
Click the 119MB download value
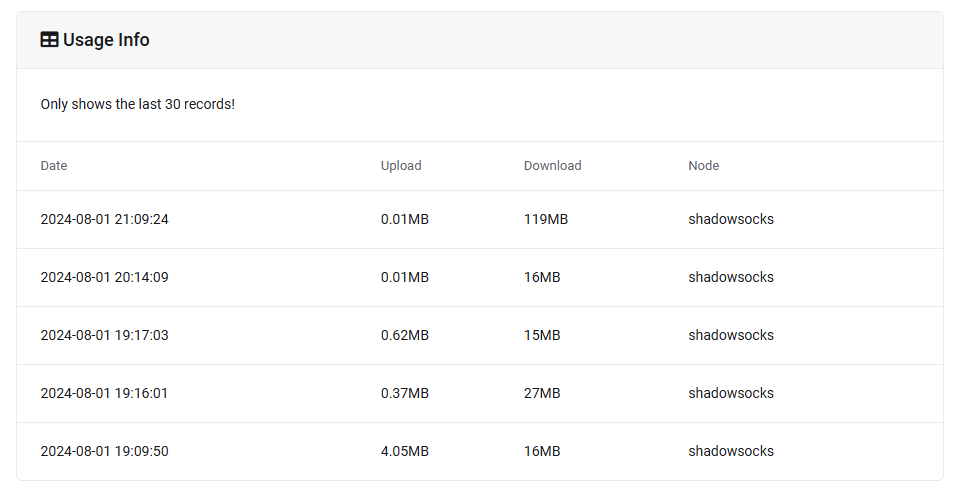click(545, 219)
